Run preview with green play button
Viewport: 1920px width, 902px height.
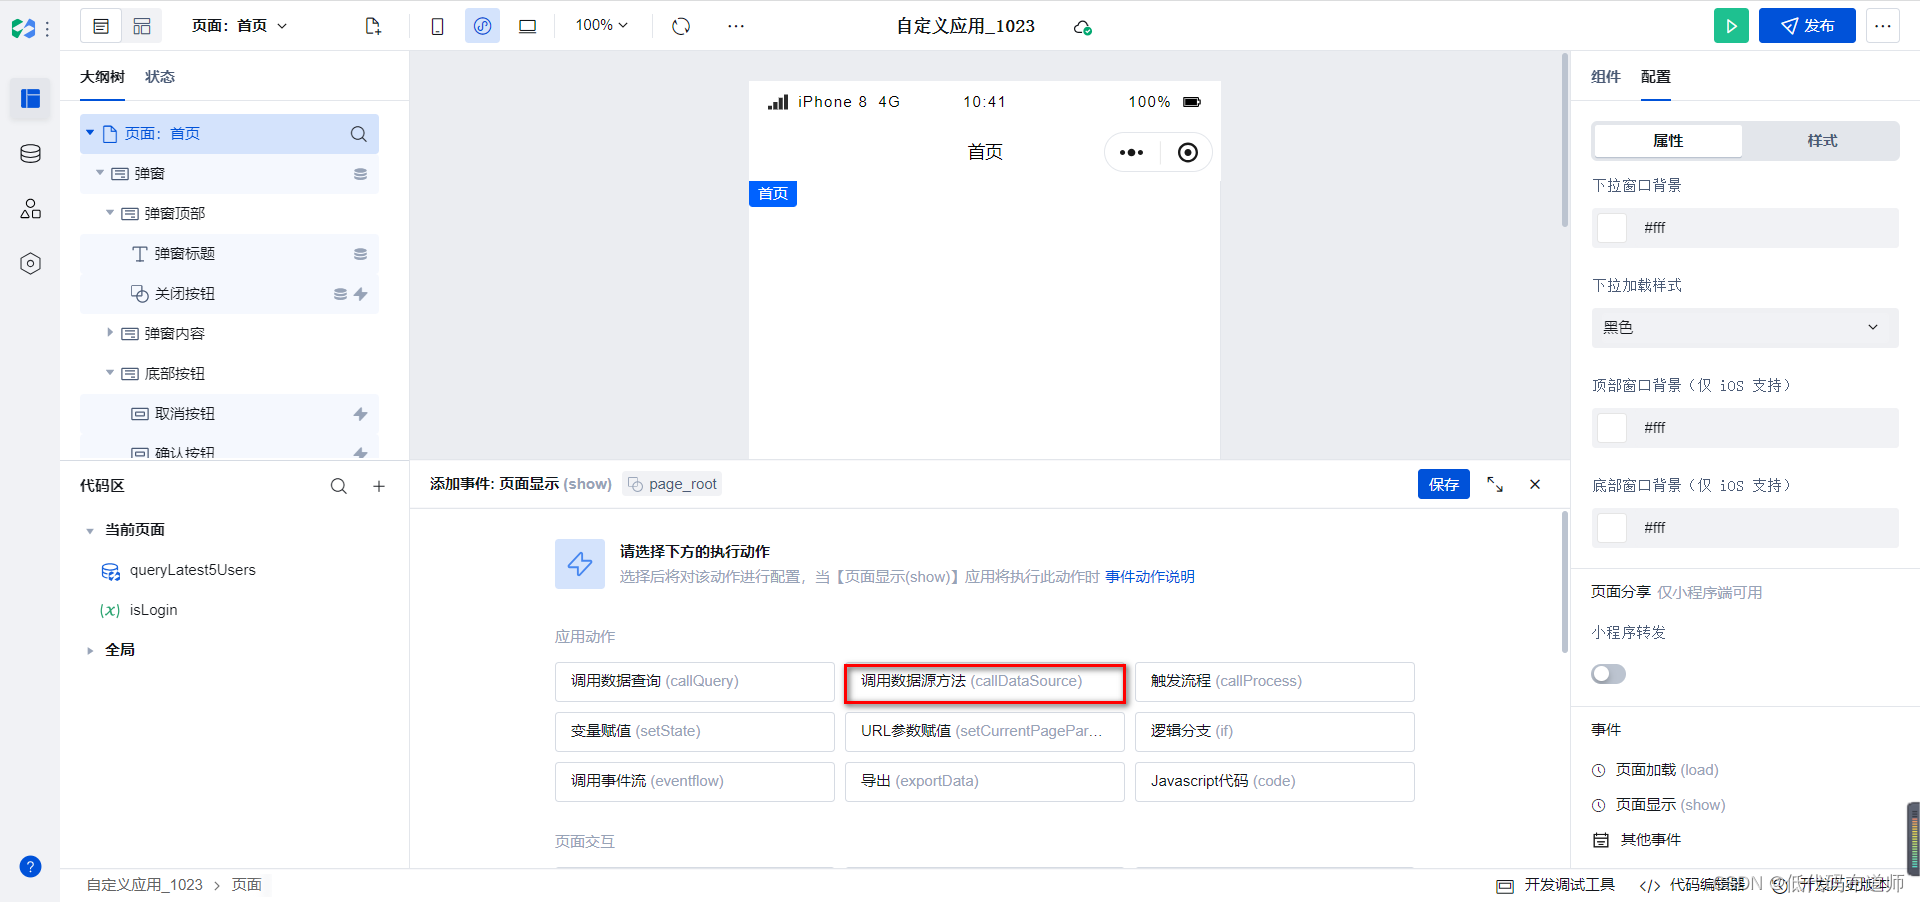pos(1731,26)
